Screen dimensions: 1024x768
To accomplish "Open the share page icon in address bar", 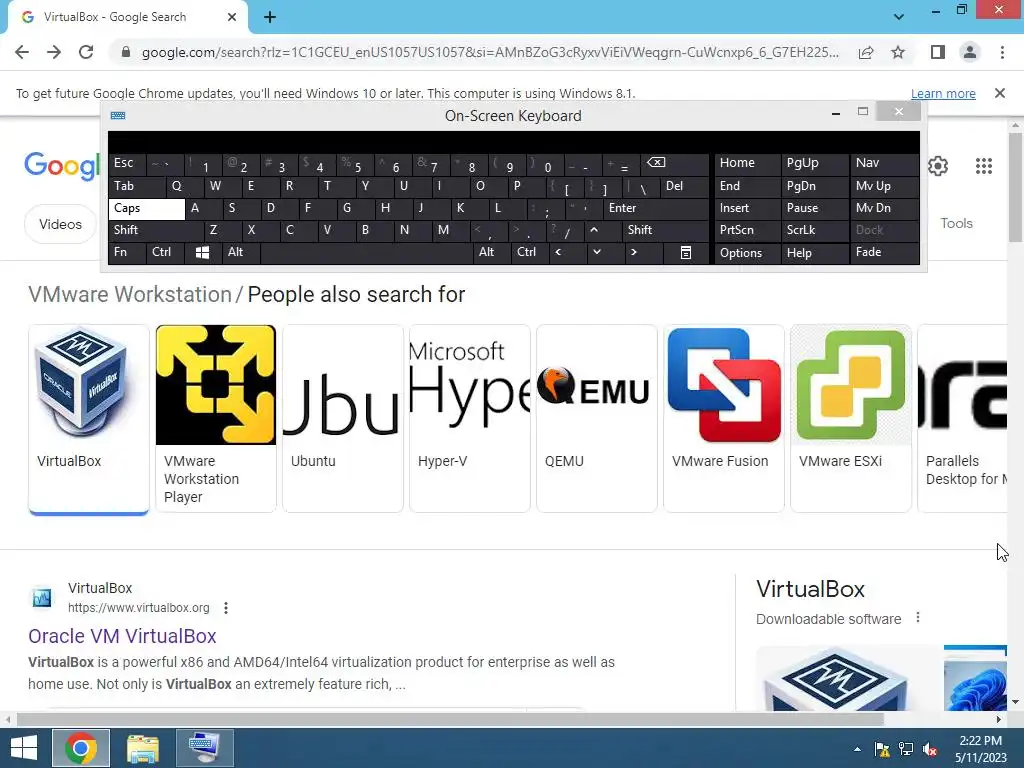I will click(866, 52).
